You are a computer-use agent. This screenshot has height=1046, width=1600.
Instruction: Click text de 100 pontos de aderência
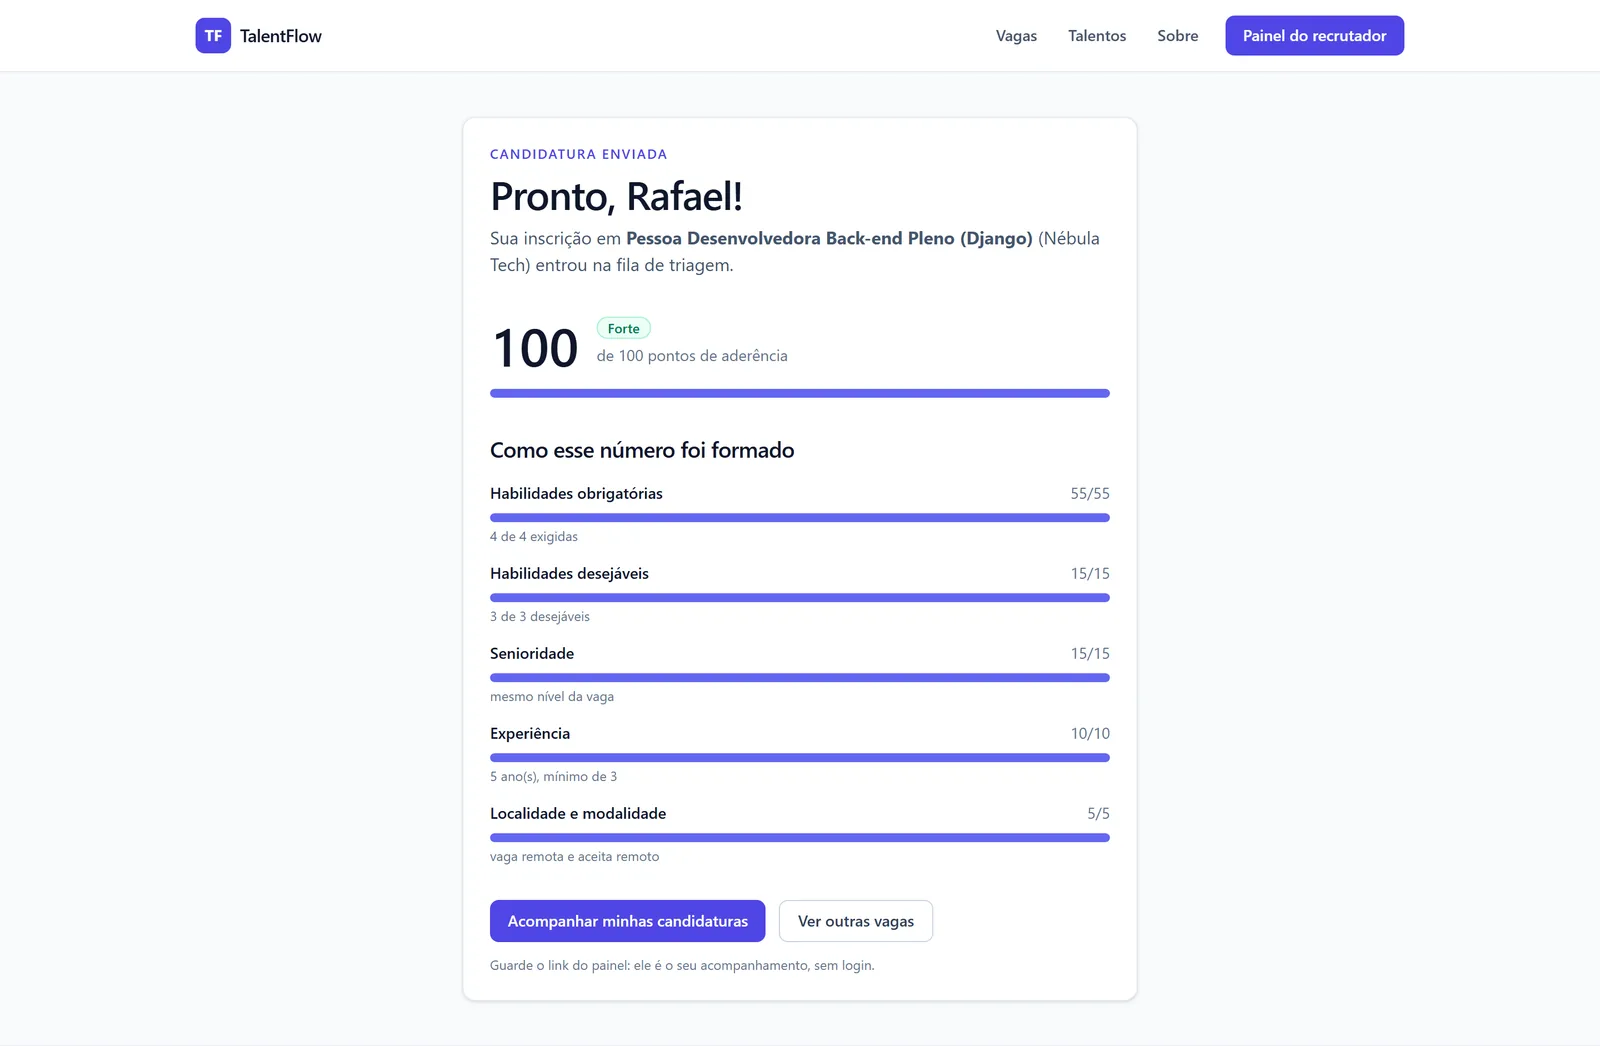point(692,356)
